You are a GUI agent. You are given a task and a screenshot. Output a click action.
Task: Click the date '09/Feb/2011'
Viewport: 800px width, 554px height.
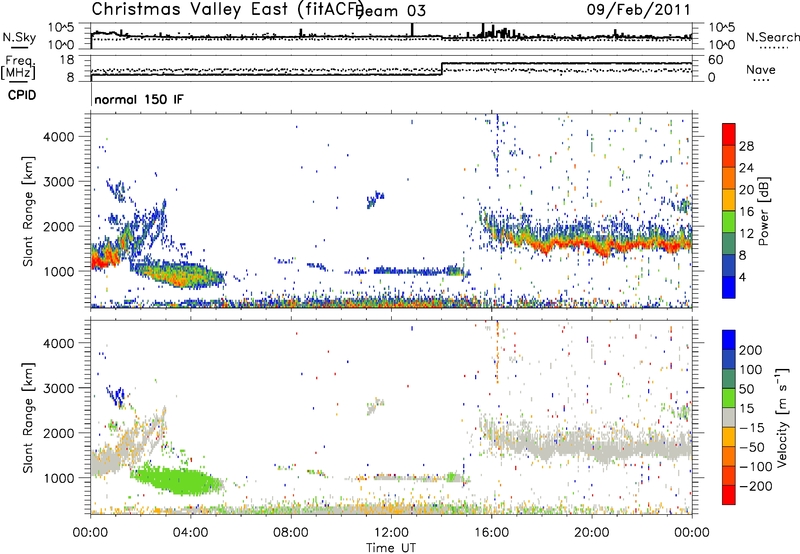coord(638,10)
